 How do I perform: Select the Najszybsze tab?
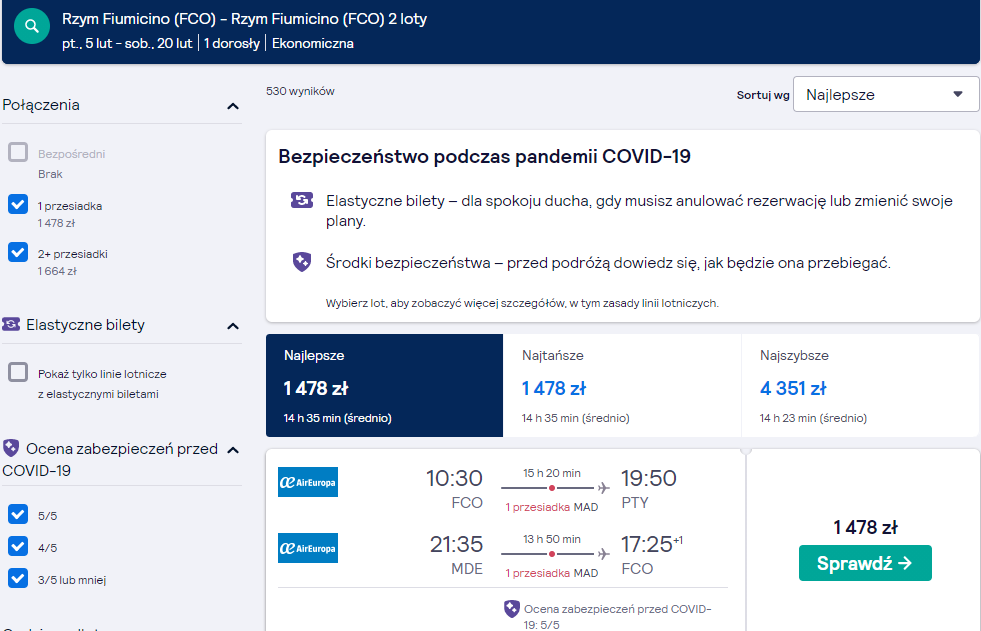860,385
